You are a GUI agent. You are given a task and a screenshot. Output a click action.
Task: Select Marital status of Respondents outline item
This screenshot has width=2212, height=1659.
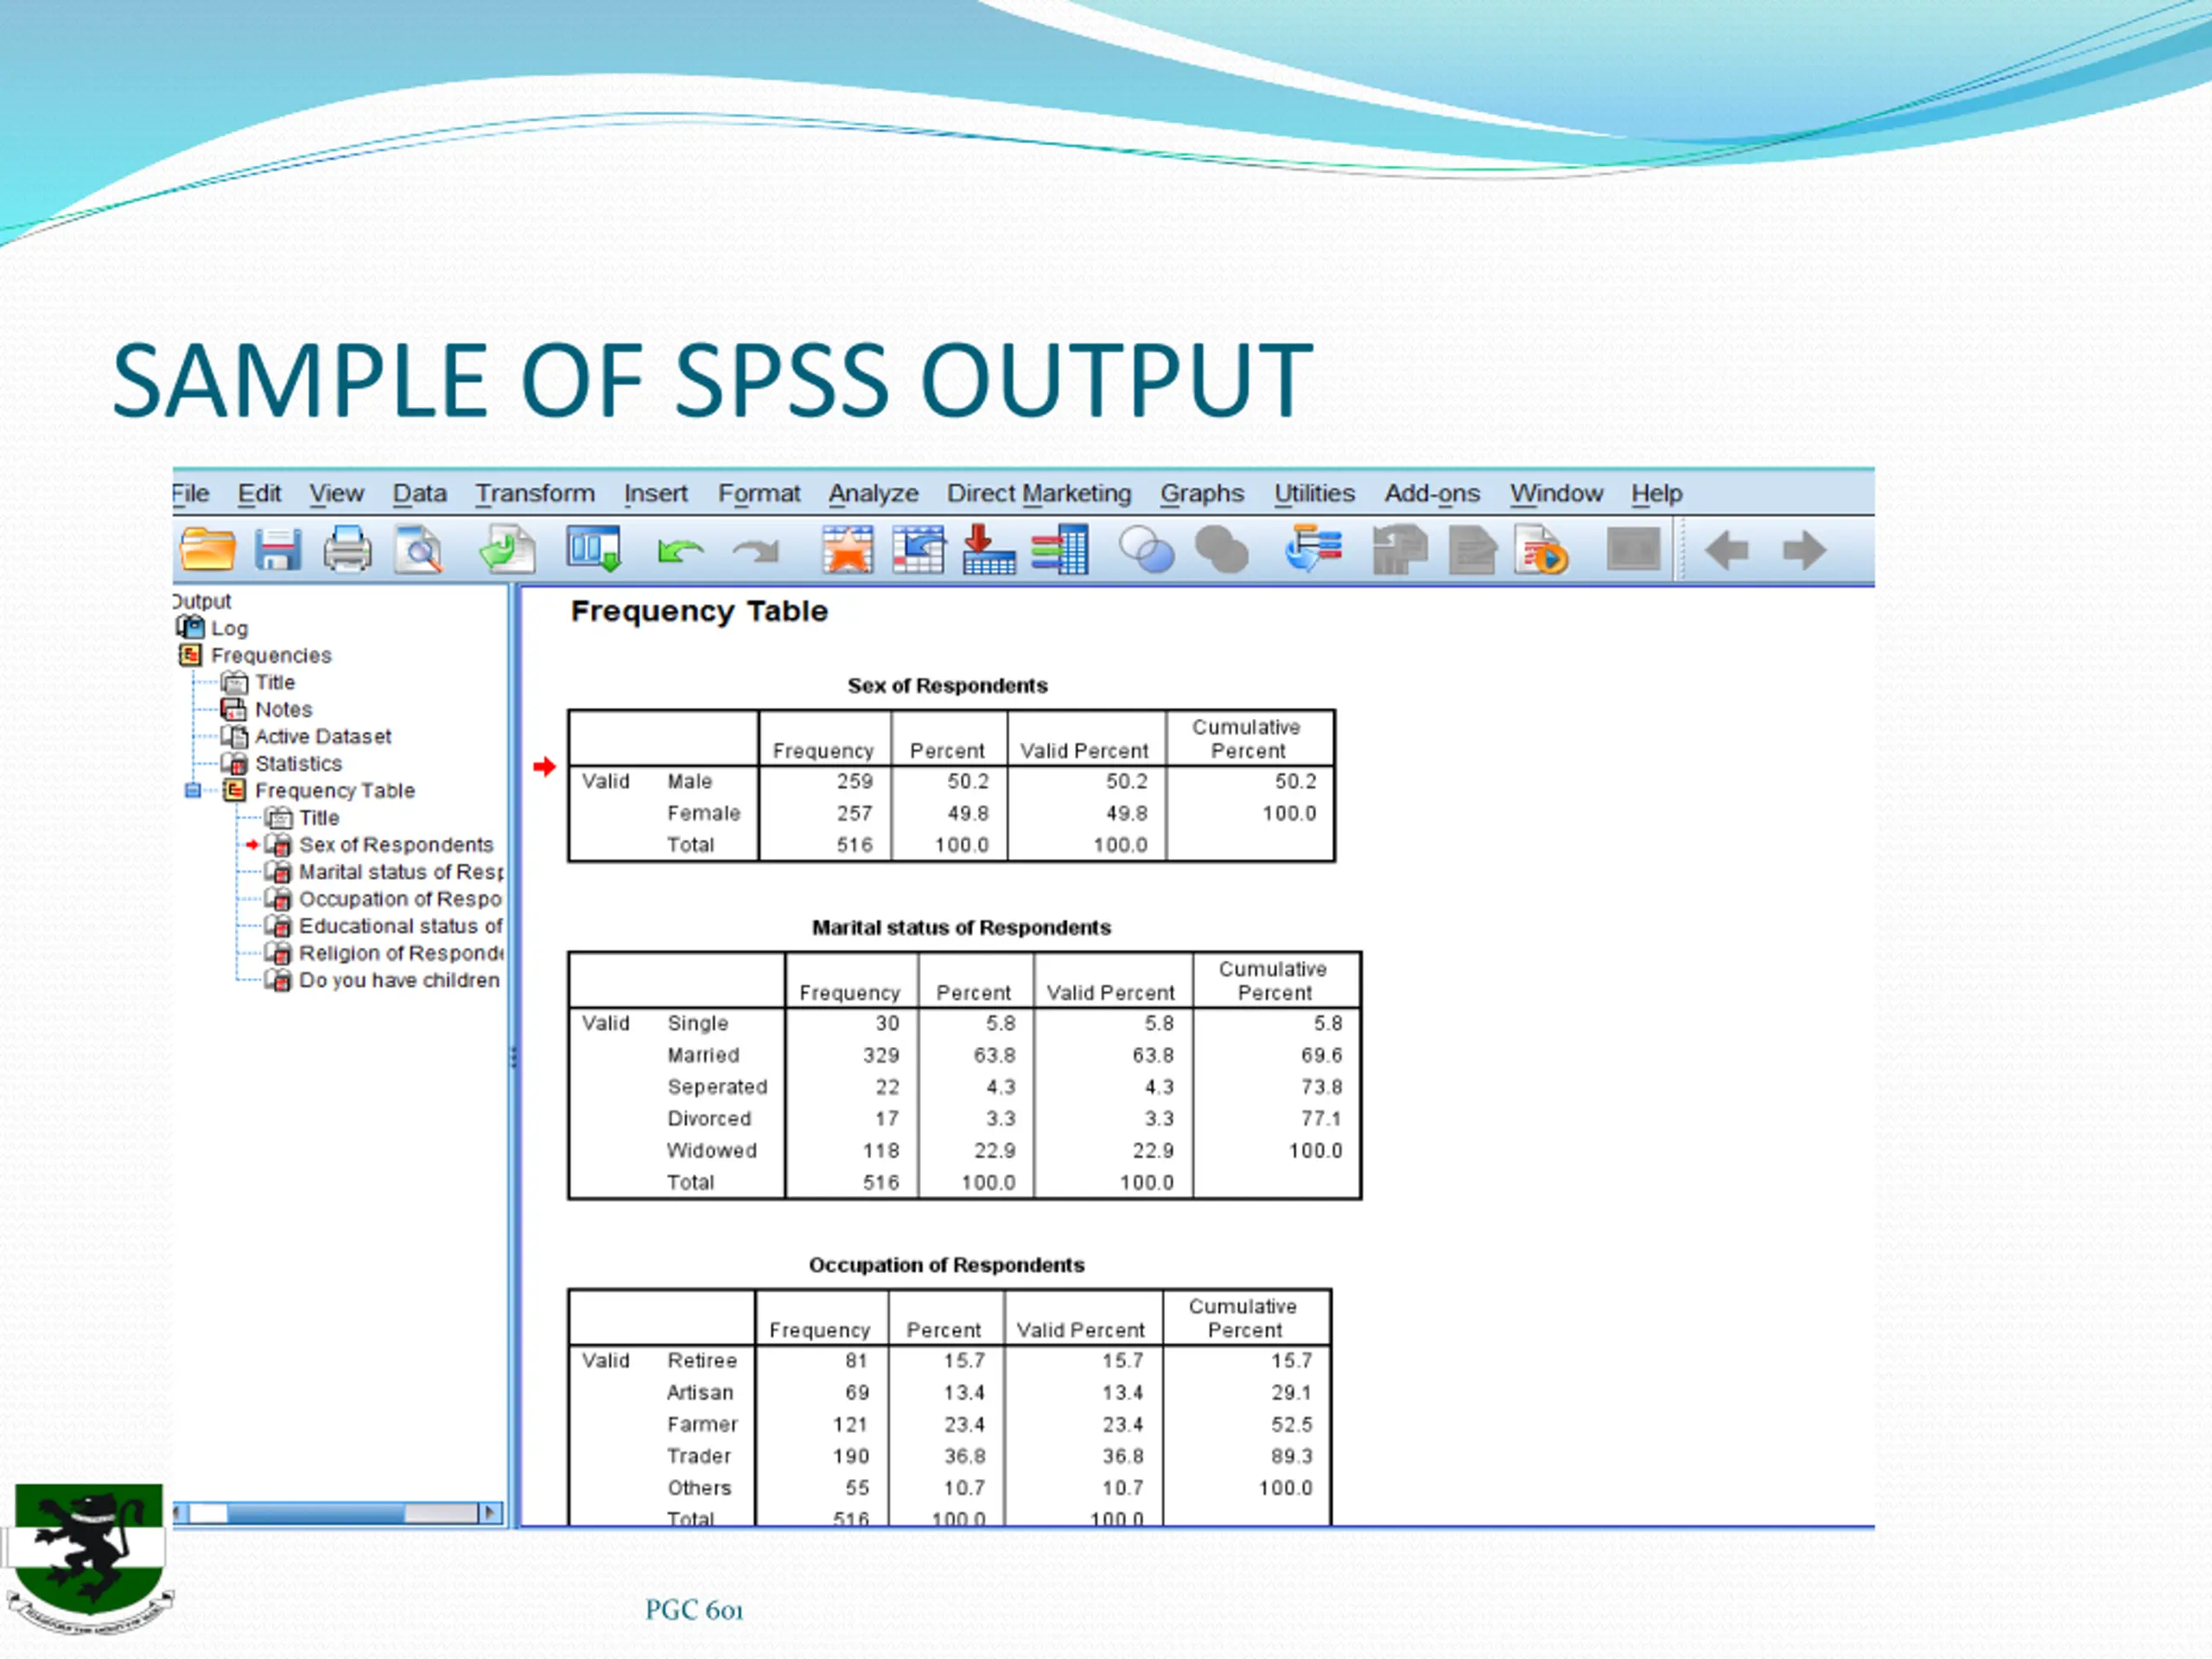pyautogui.click(x=401, y=872)
